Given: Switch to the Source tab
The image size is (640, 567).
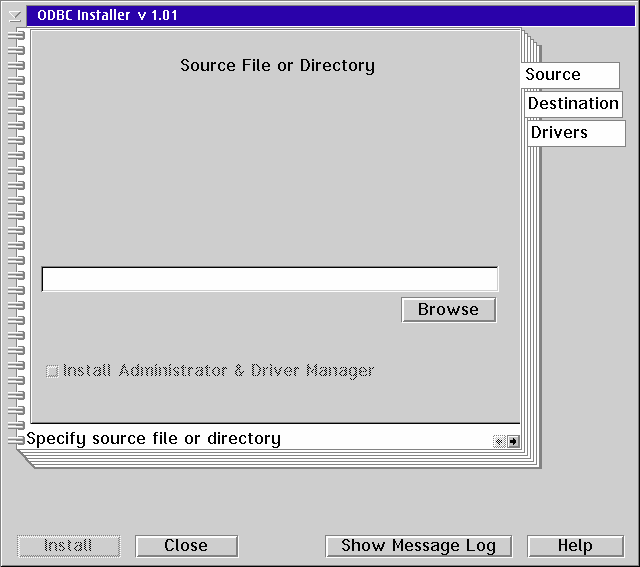Looking at the screenshot, I should click(x=570, y=75).
